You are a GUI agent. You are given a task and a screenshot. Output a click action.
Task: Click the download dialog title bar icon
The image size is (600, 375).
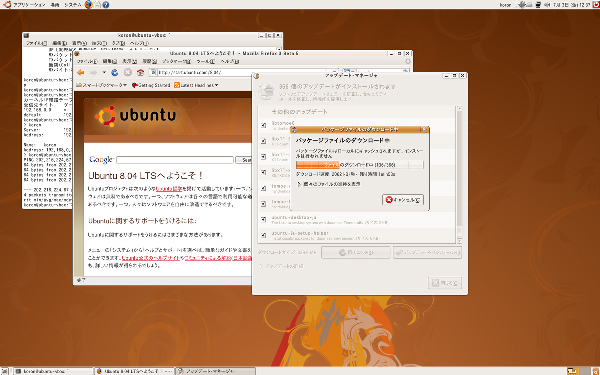click(x=294, y=129)
